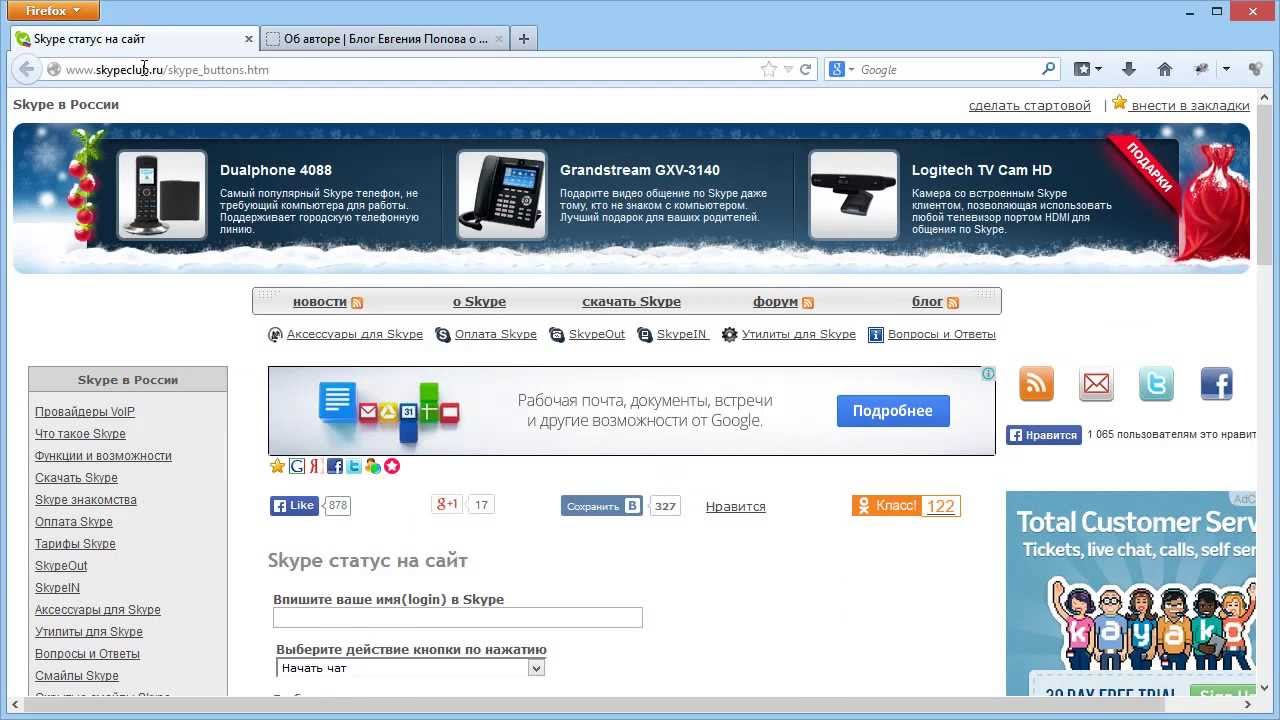Viewport: 1280px width, 720px height.
Task: Click the AdChoices info icon on Google banner
Action: (x=988, y=374)
